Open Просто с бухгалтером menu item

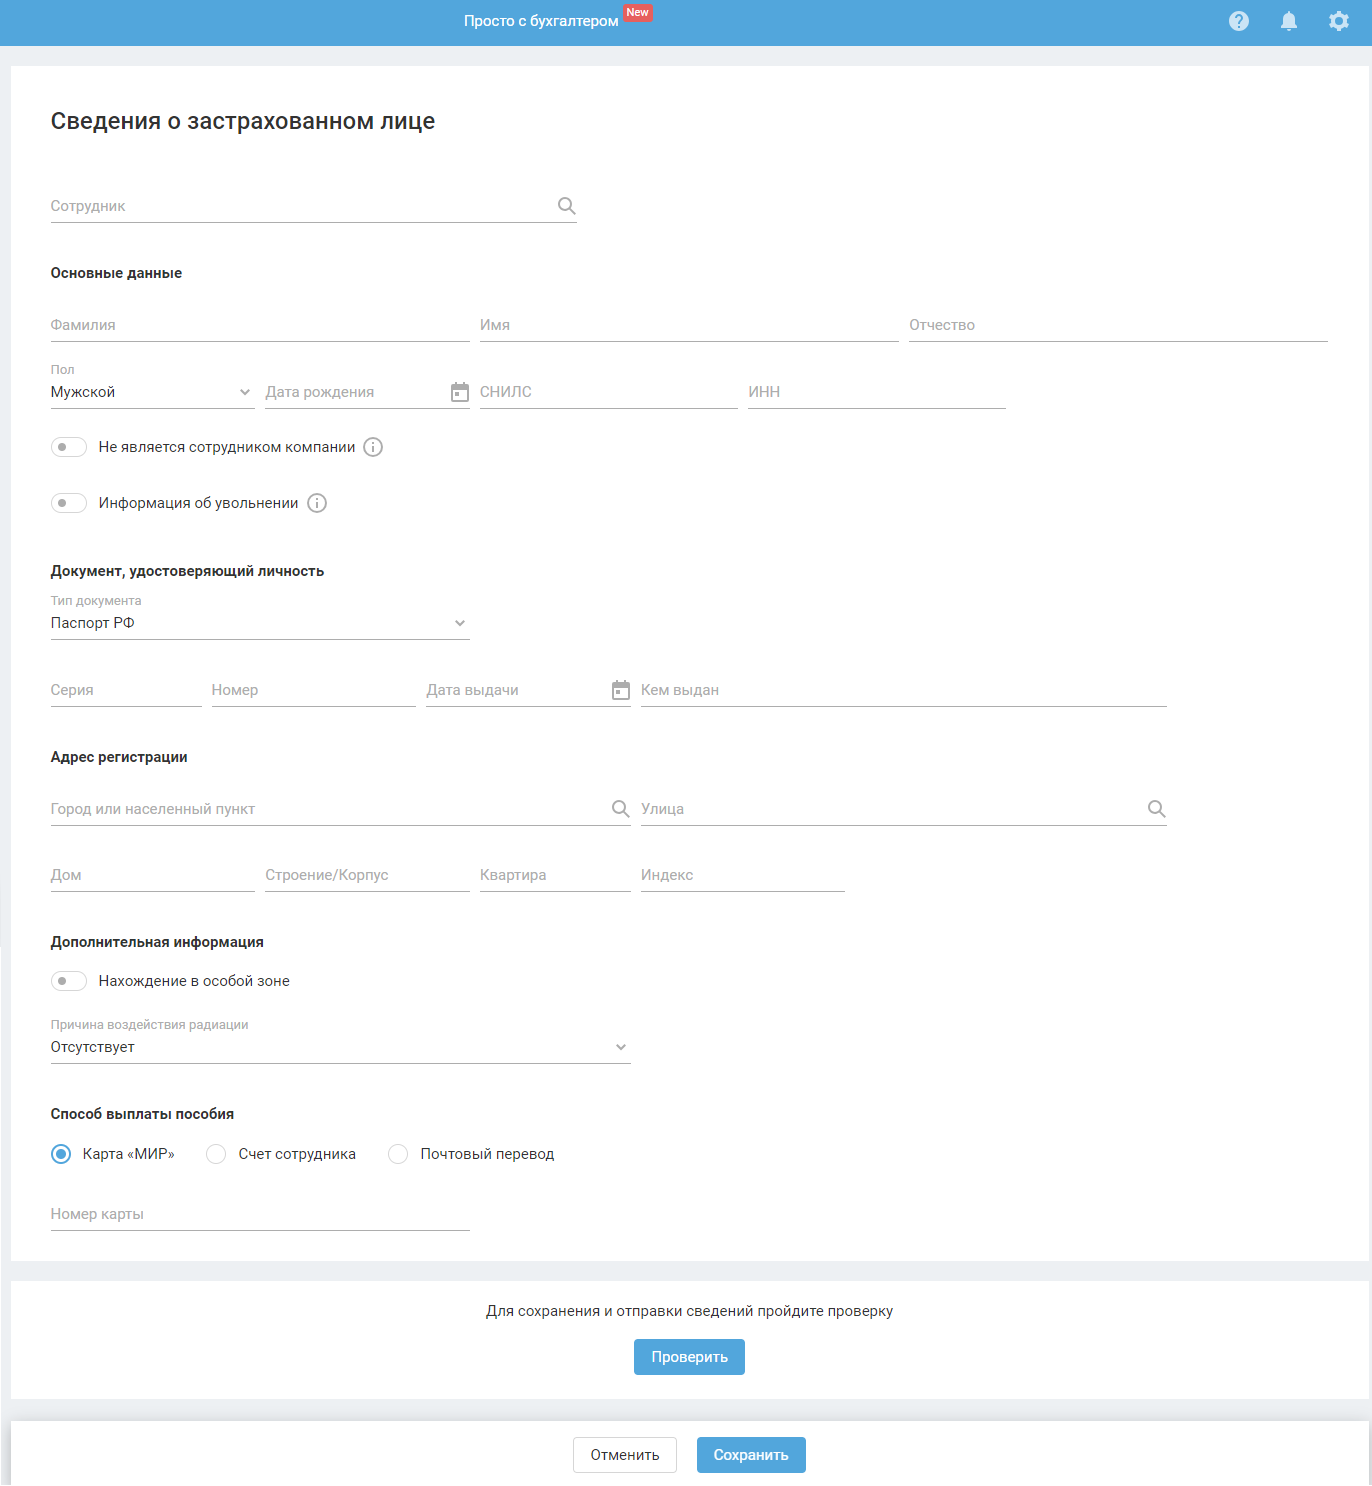point(541,21)
